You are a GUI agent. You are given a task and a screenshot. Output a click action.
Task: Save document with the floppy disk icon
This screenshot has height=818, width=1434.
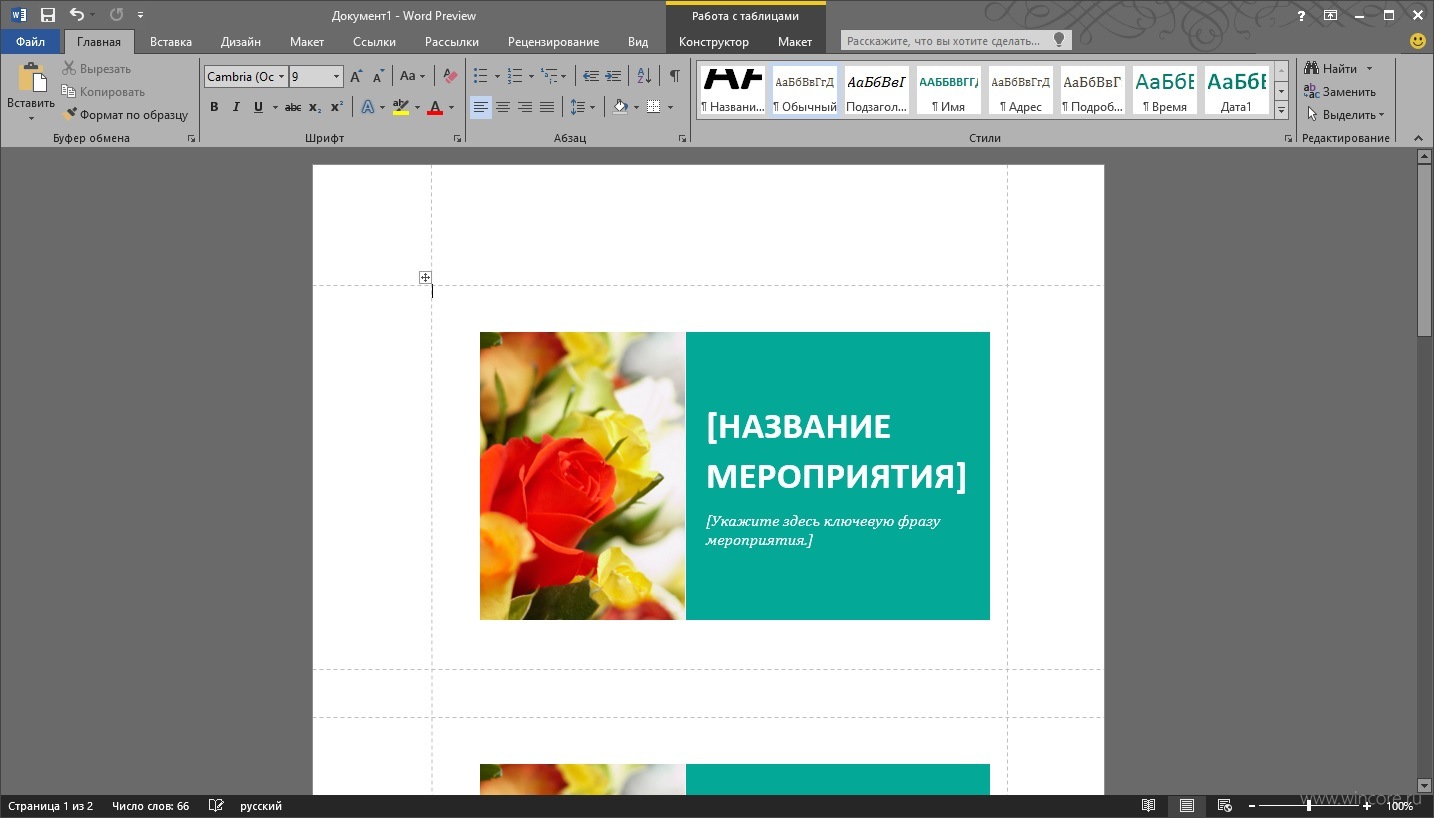48,15
